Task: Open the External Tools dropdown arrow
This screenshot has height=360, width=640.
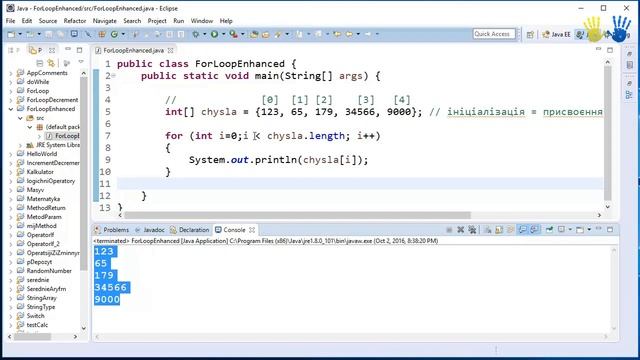Action: pos(242,34)
